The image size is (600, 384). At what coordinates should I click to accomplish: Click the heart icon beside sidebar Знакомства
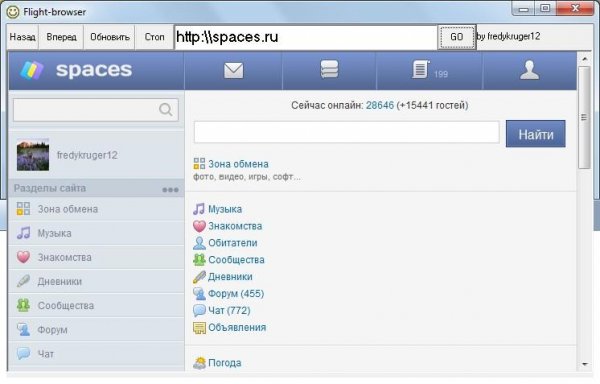(23, 257)
